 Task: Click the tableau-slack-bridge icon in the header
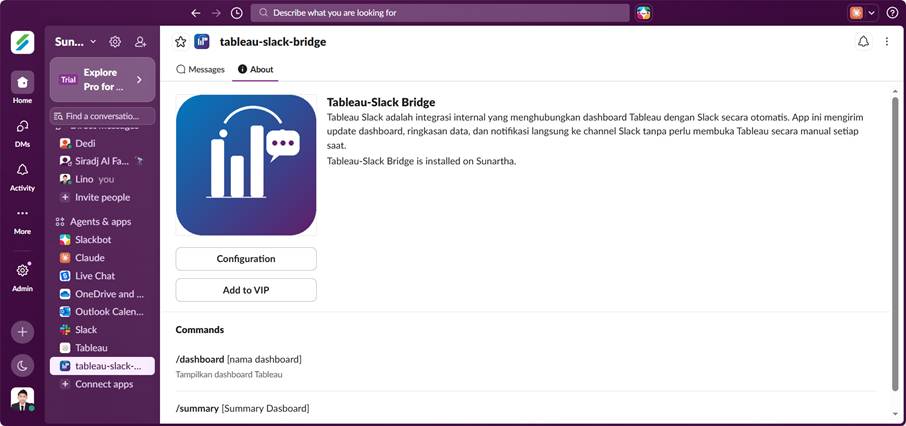(202, 42)
